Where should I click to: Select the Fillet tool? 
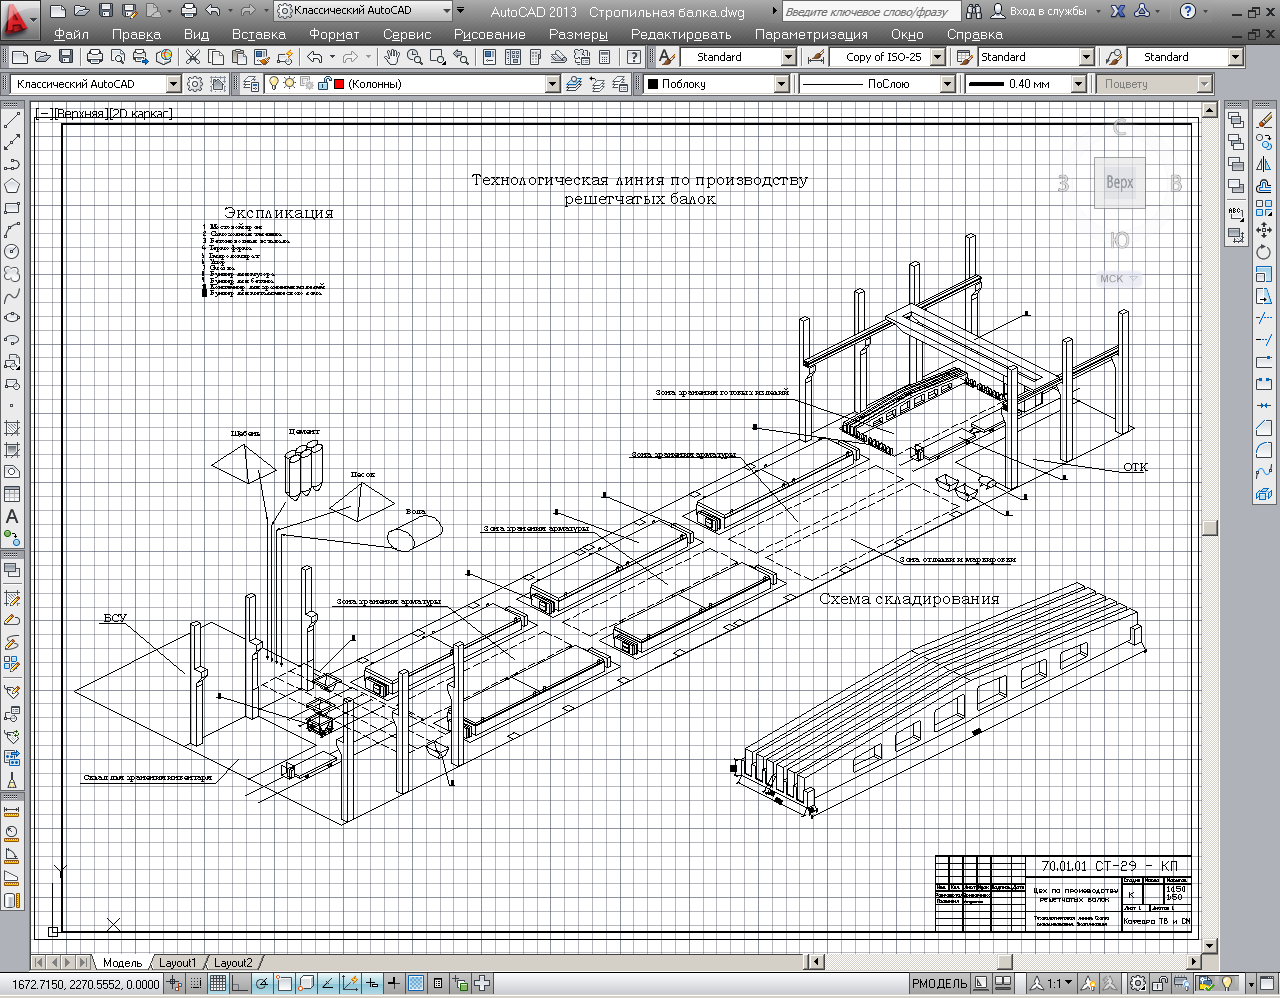click(x=1264, y=450)
